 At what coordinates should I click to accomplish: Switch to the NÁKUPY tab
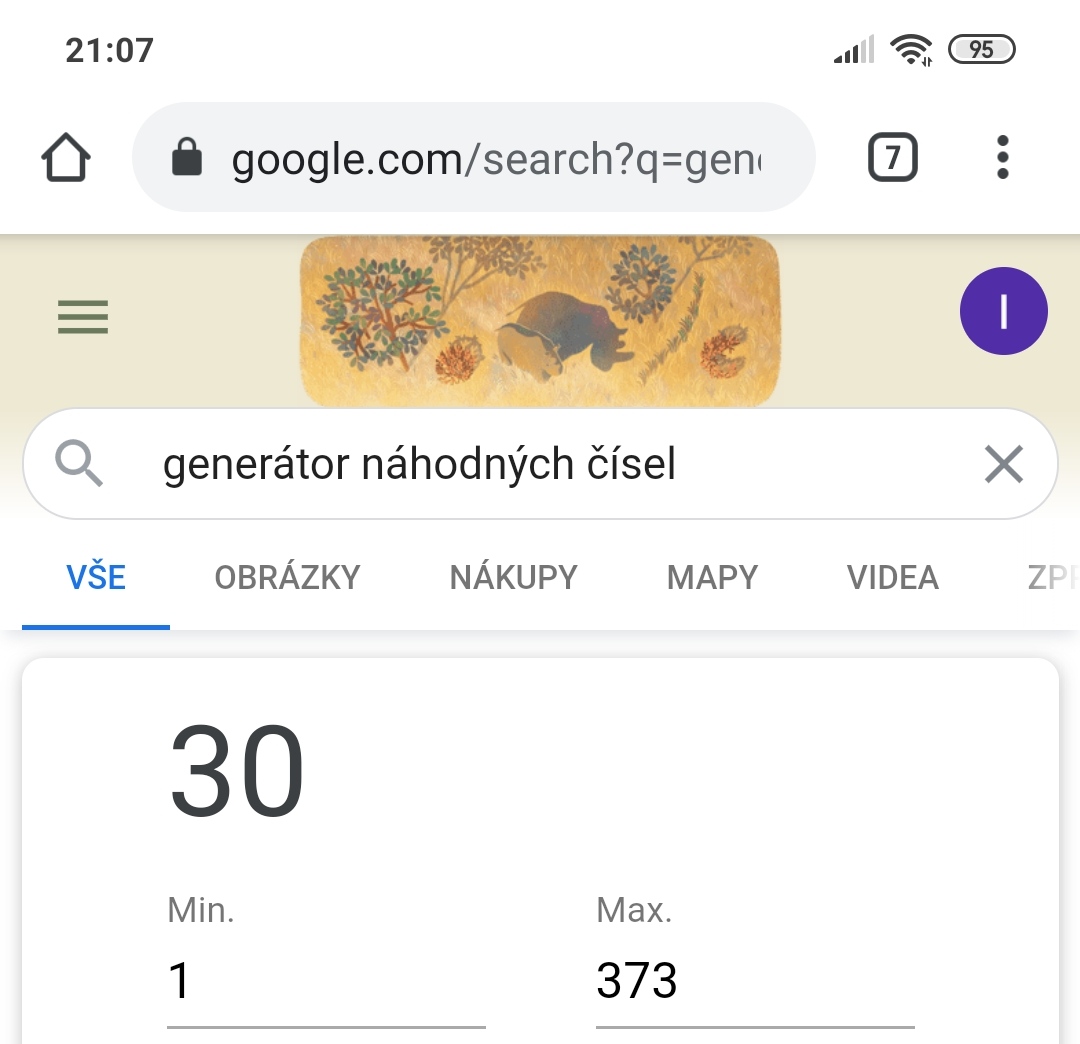click(x=513, y=578)
